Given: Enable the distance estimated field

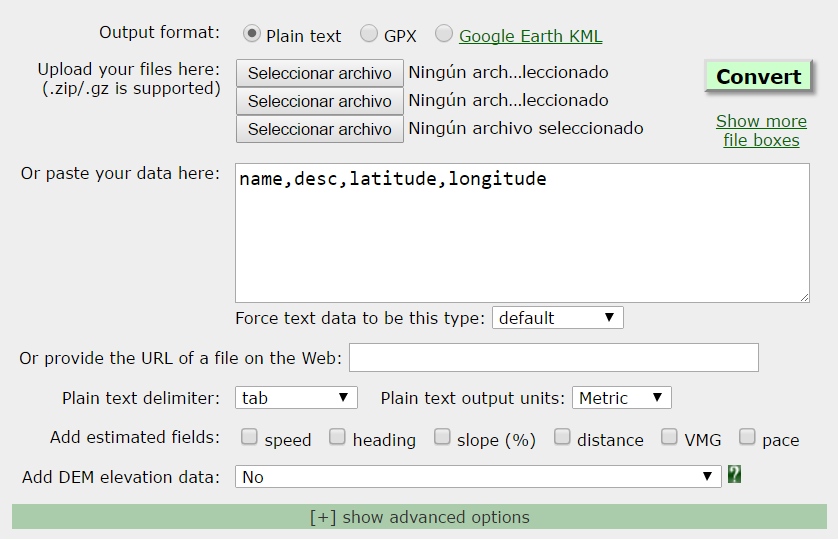Looking at the screenshot, I should 562,437.
